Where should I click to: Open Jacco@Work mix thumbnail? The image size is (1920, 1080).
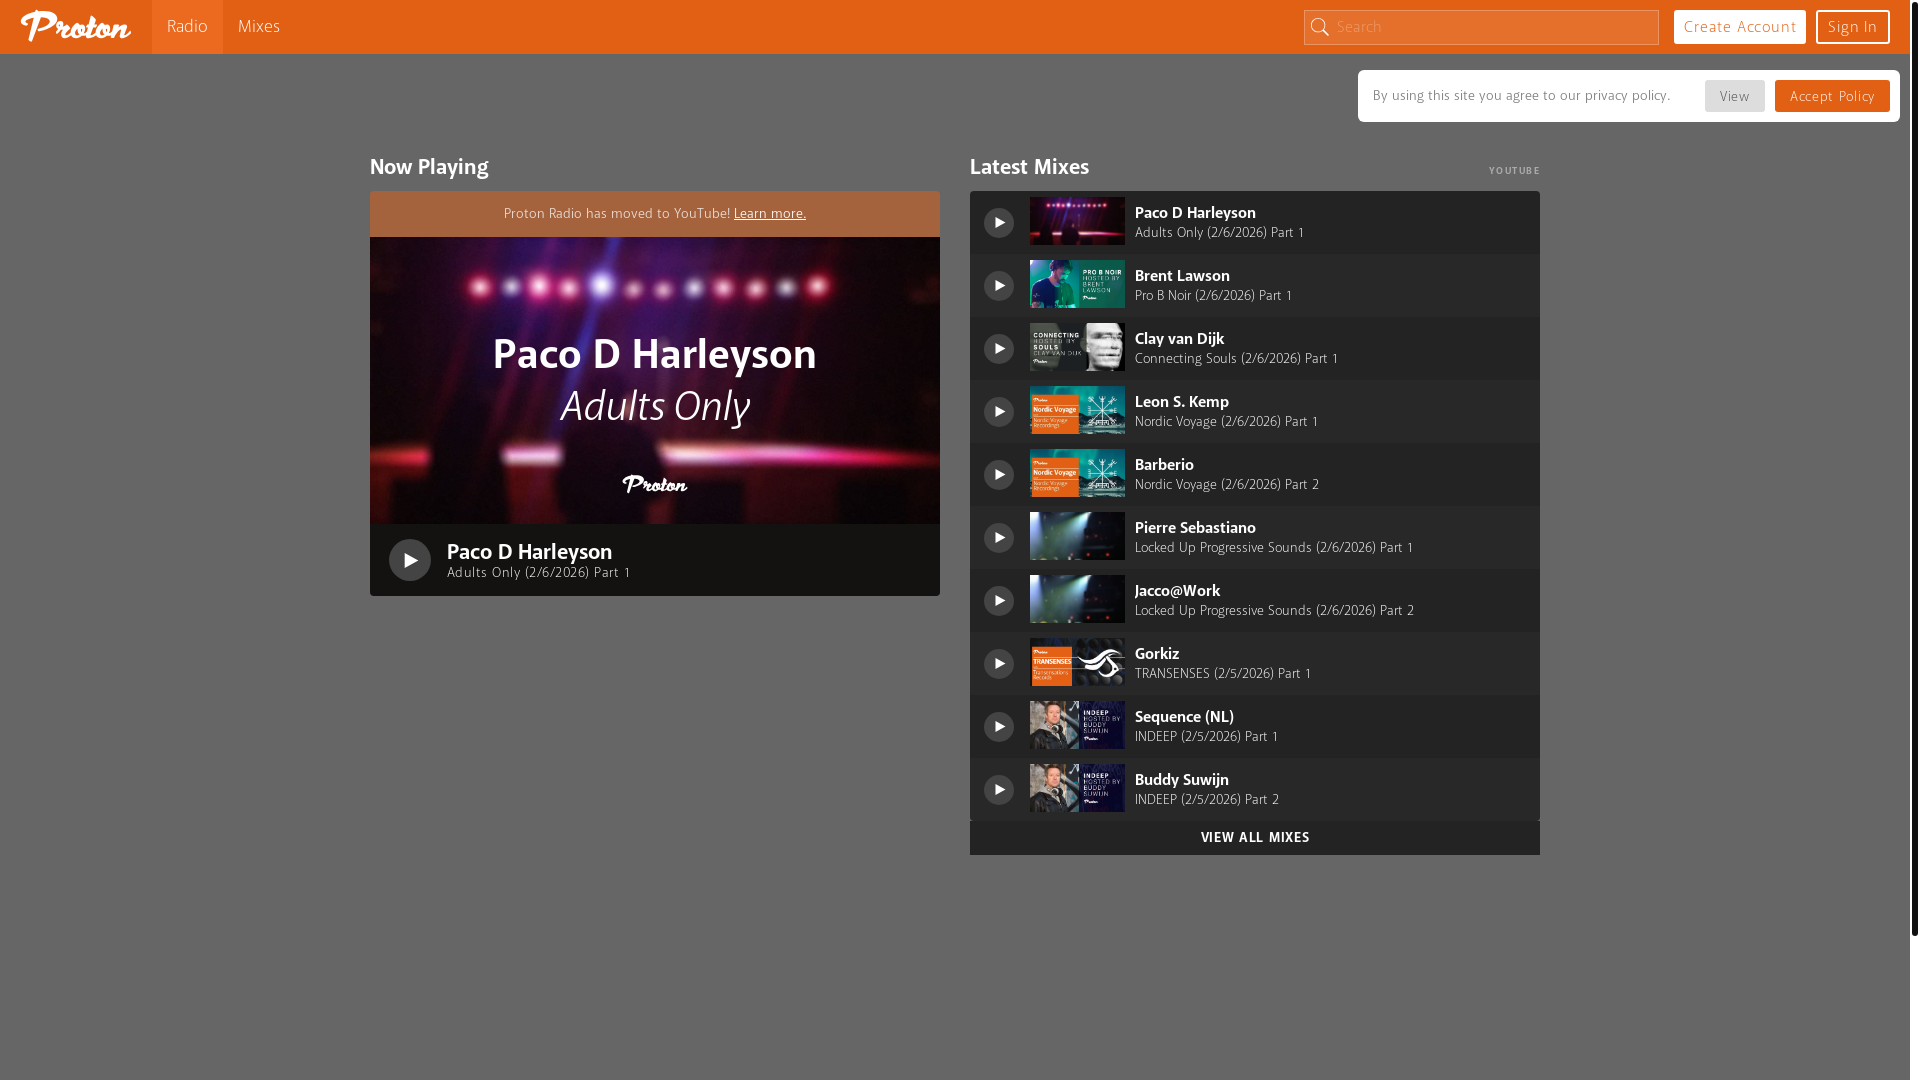(x=1077, y=599)
